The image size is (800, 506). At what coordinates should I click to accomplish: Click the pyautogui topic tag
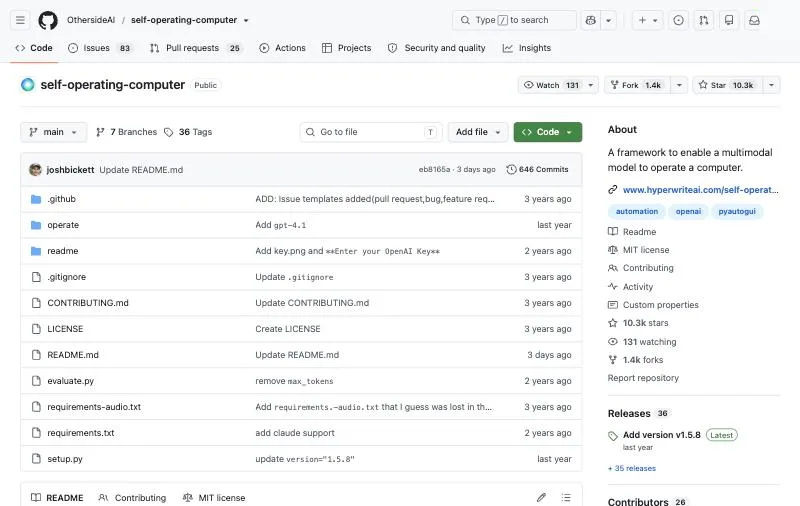(737, 211)
